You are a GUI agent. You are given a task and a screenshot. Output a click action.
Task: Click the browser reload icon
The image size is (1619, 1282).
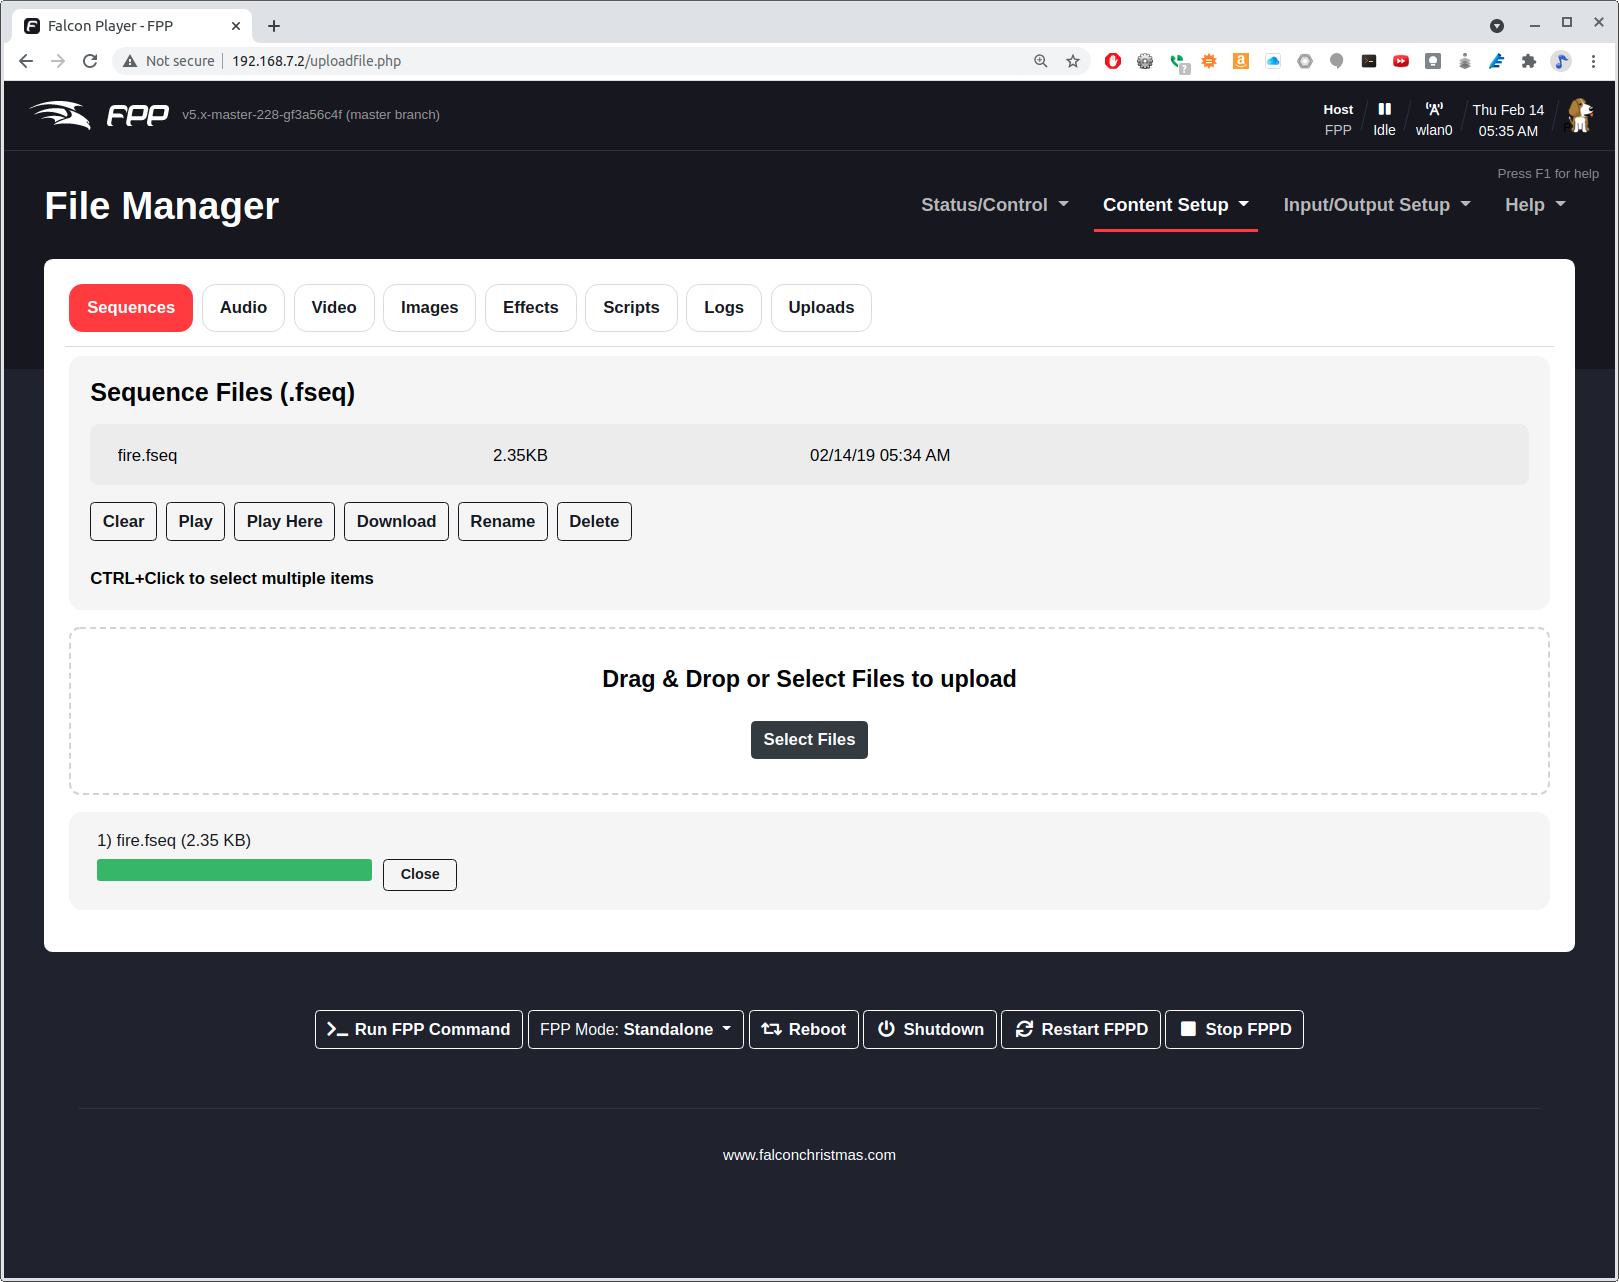pos(90,61)
